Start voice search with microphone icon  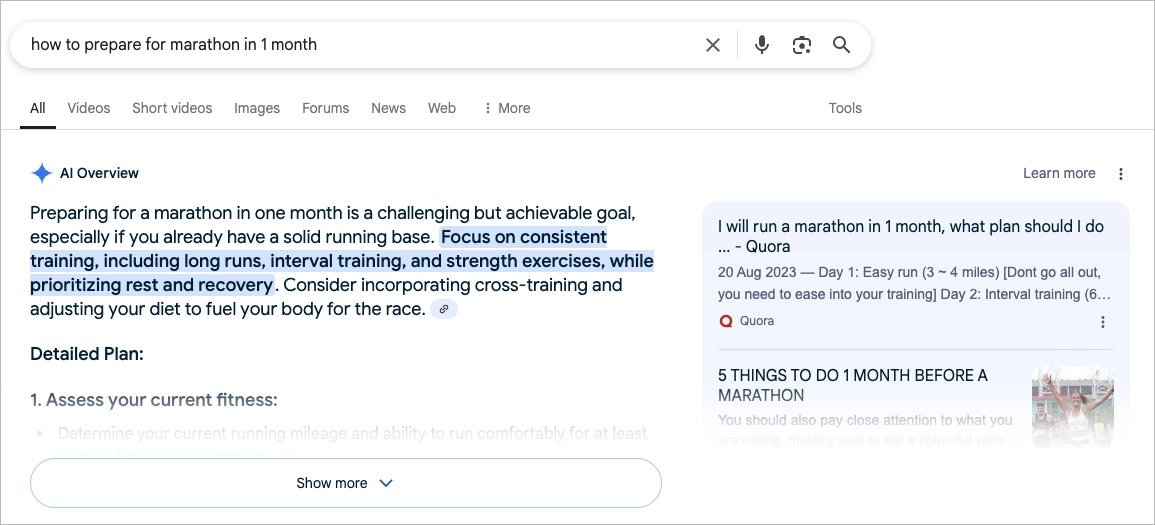762,45
